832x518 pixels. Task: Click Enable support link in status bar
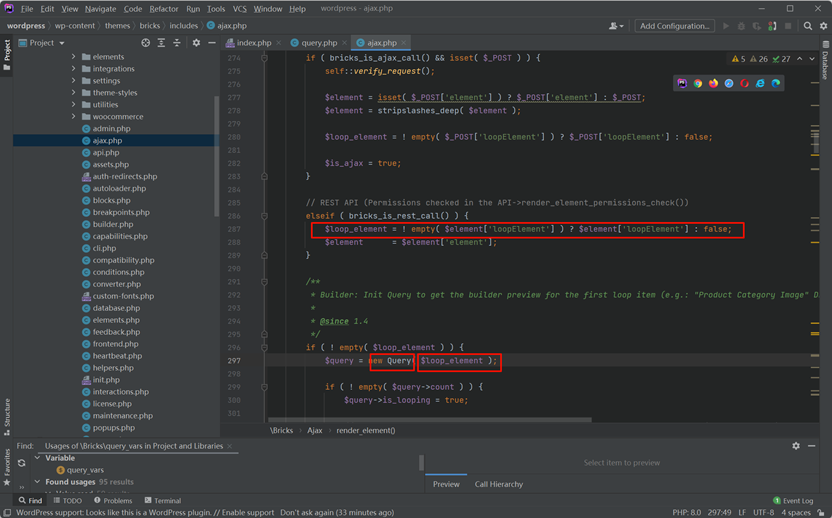click(248, 512)
